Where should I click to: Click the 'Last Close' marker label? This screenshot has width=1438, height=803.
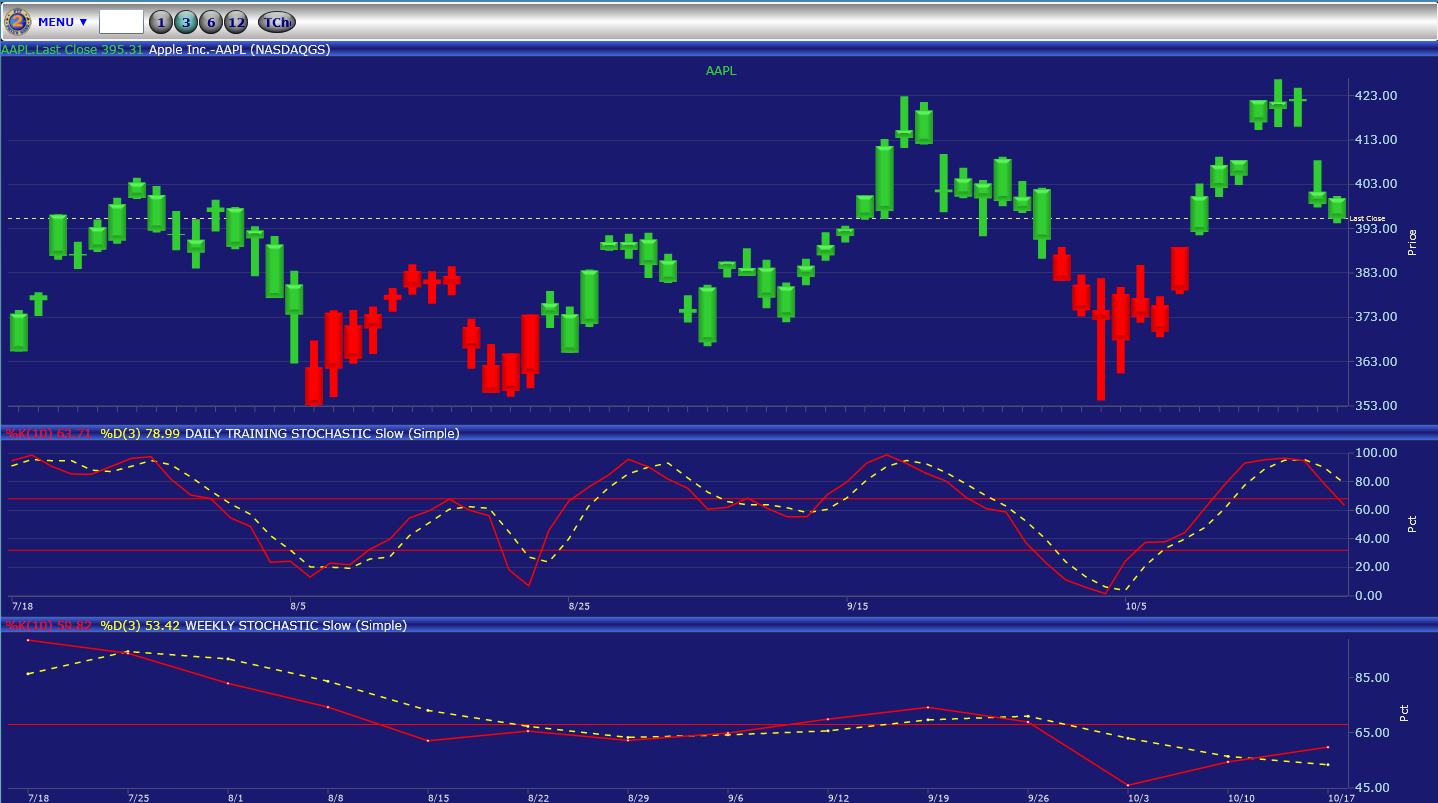point(1368,218)
